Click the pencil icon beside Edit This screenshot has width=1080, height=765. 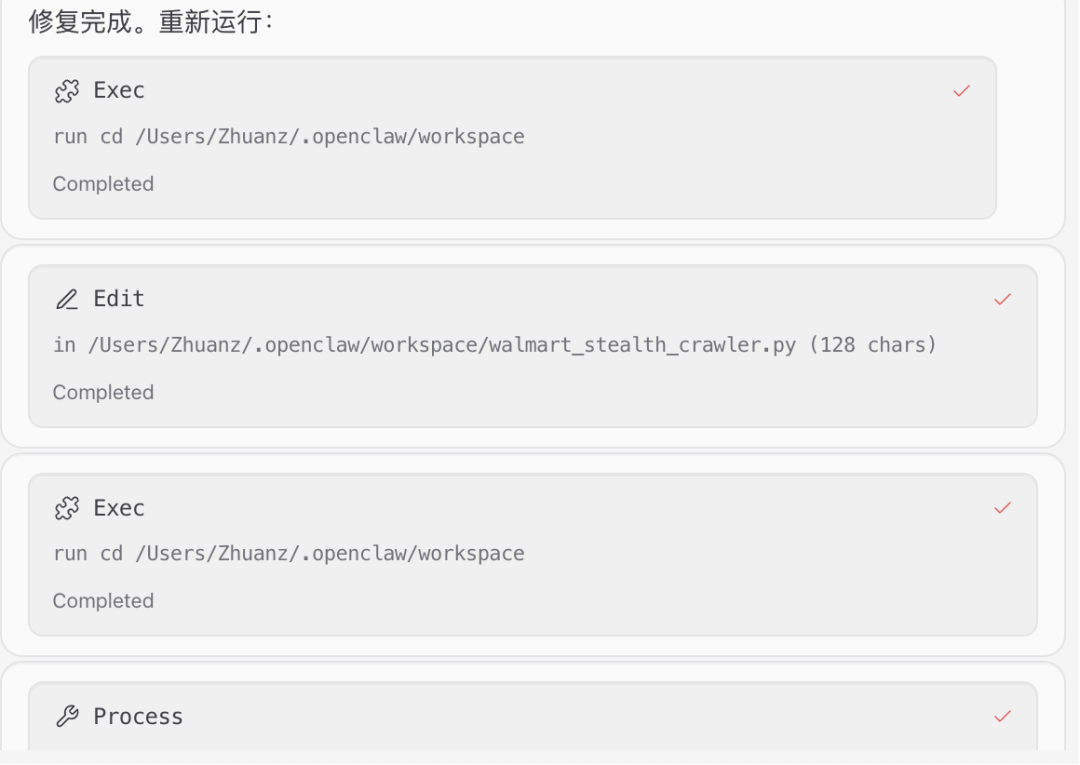pyautogui.click(x=67, y=300)
